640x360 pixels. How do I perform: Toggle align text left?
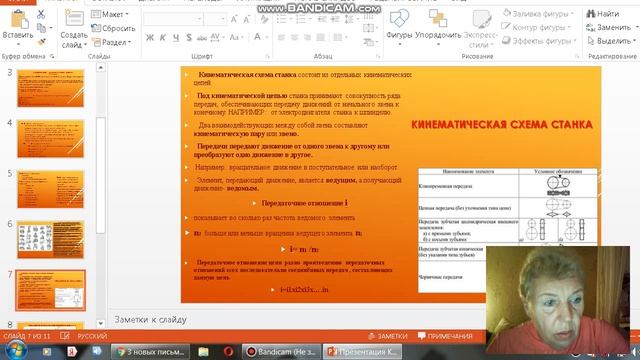281,38
